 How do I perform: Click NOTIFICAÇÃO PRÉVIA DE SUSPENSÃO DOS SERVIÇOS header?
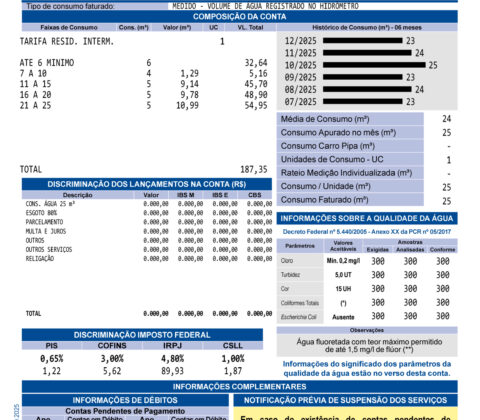point(345,400)
